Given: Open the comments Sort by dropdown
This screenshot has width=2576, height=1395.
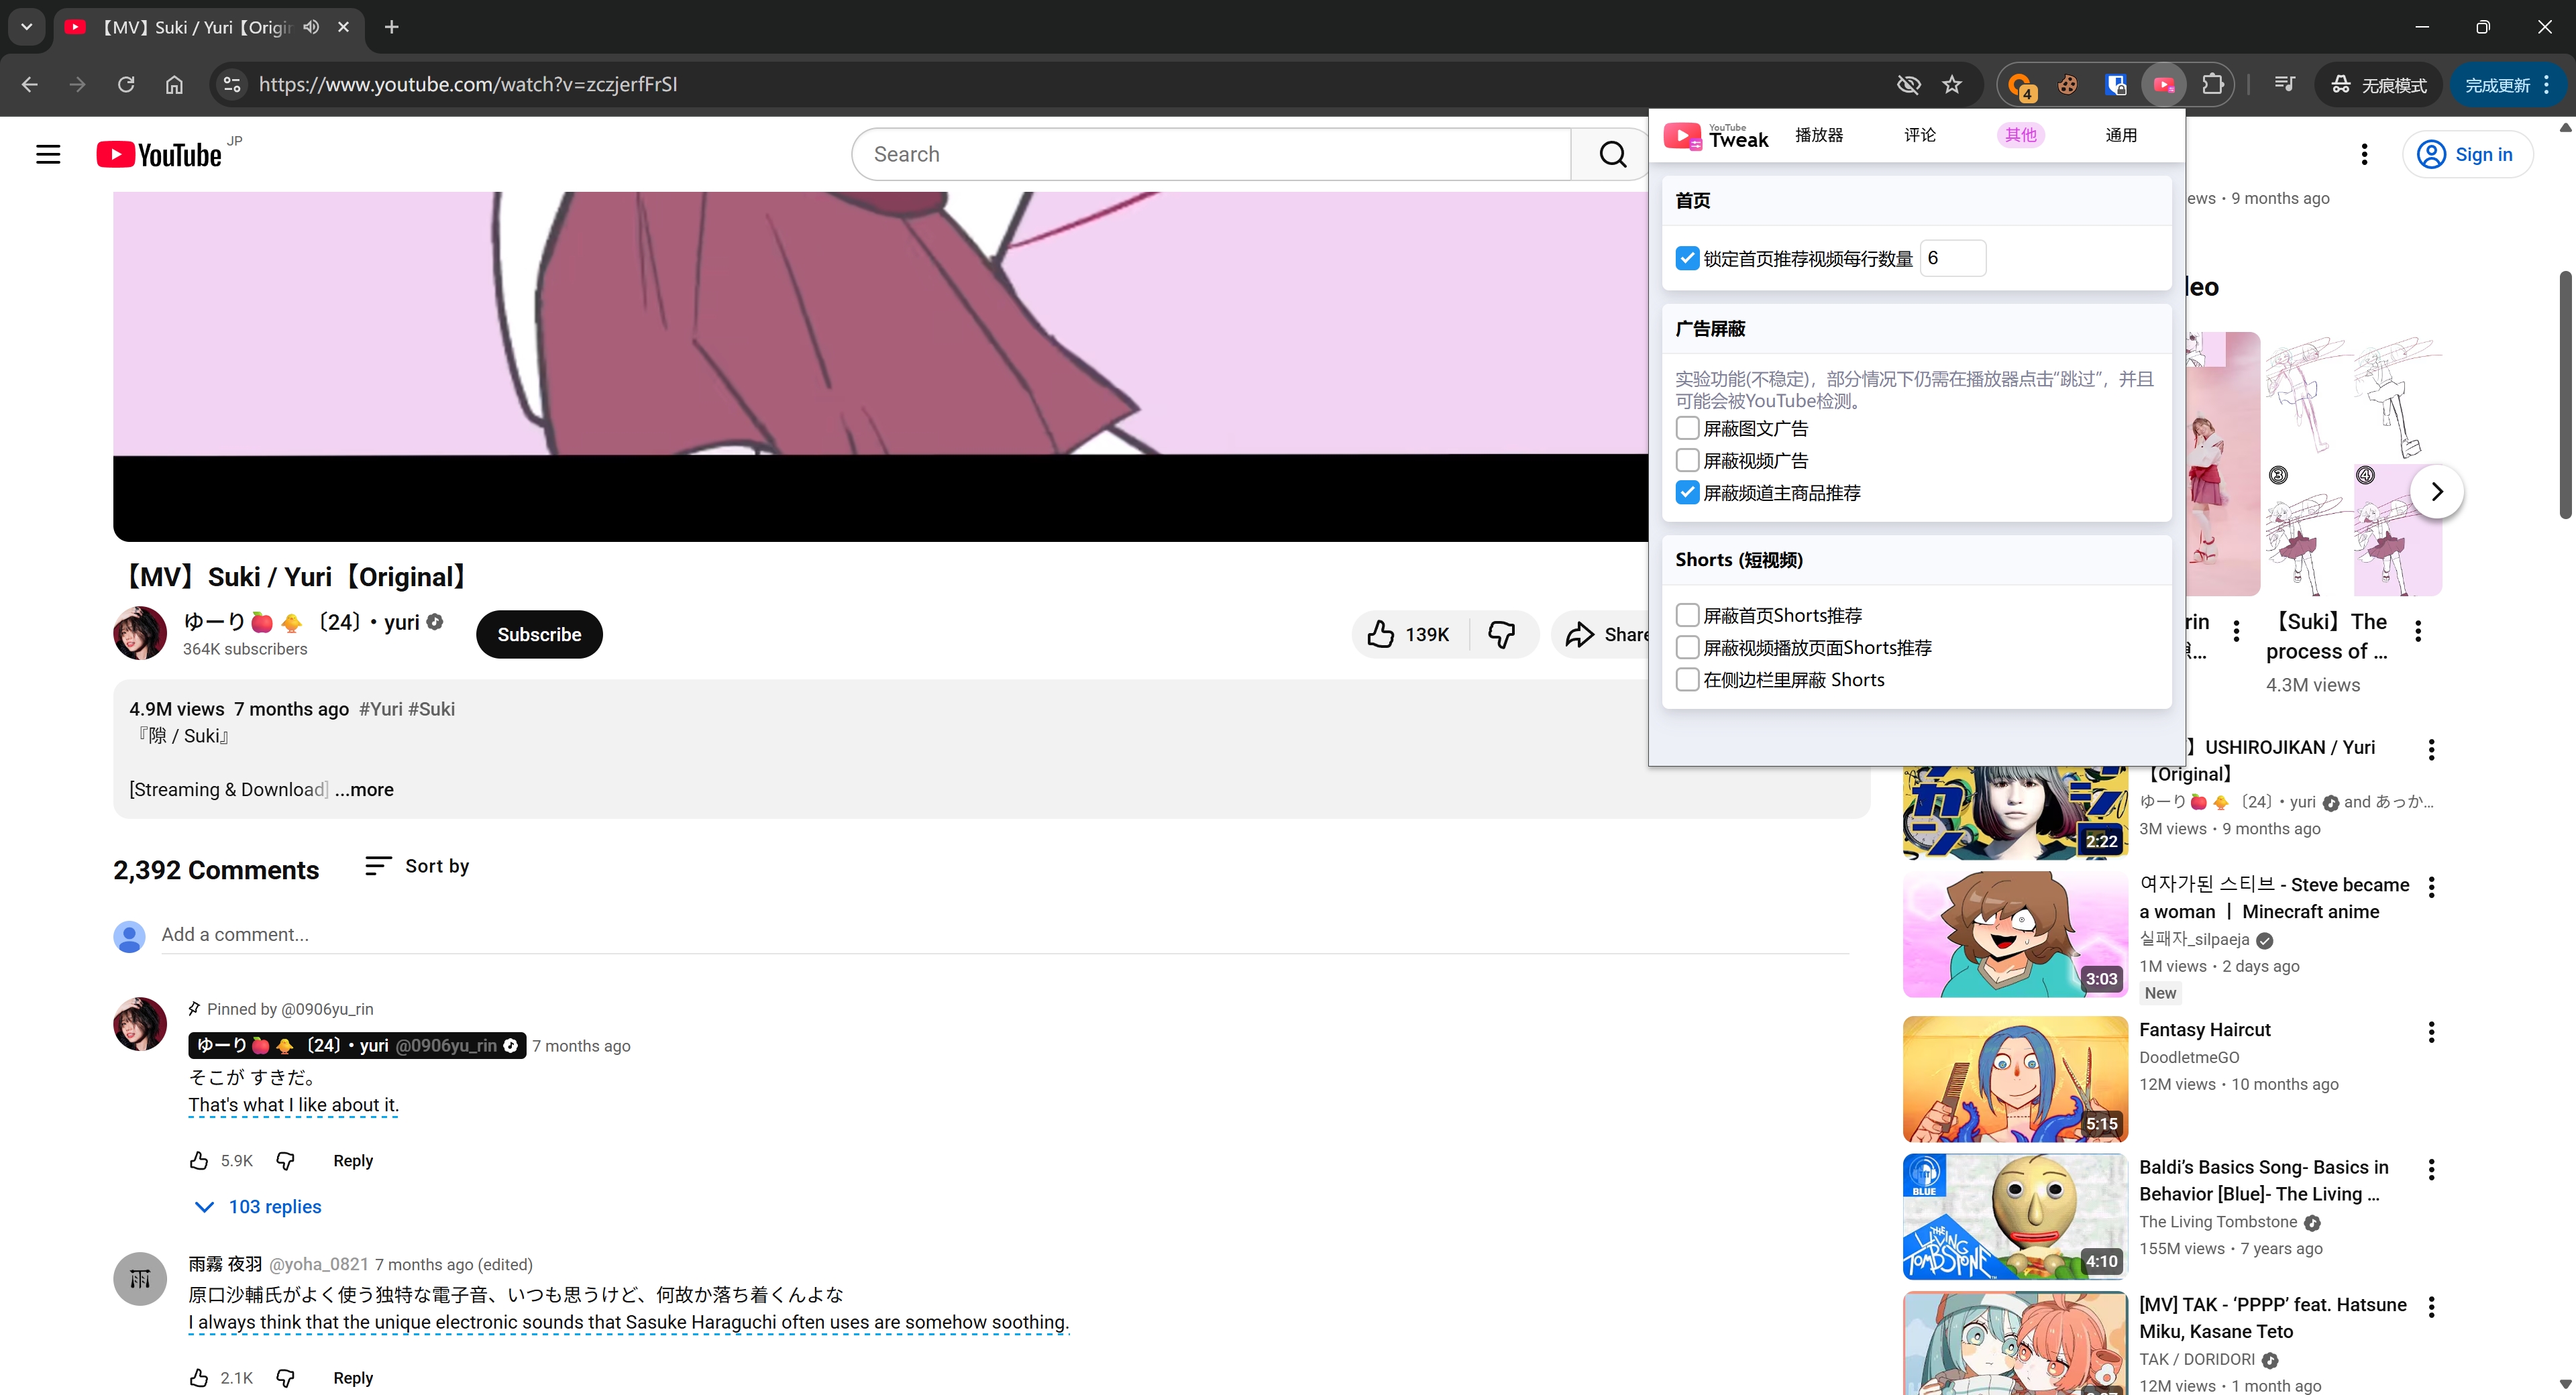Looking at the screenshot, I should (417, 866).
